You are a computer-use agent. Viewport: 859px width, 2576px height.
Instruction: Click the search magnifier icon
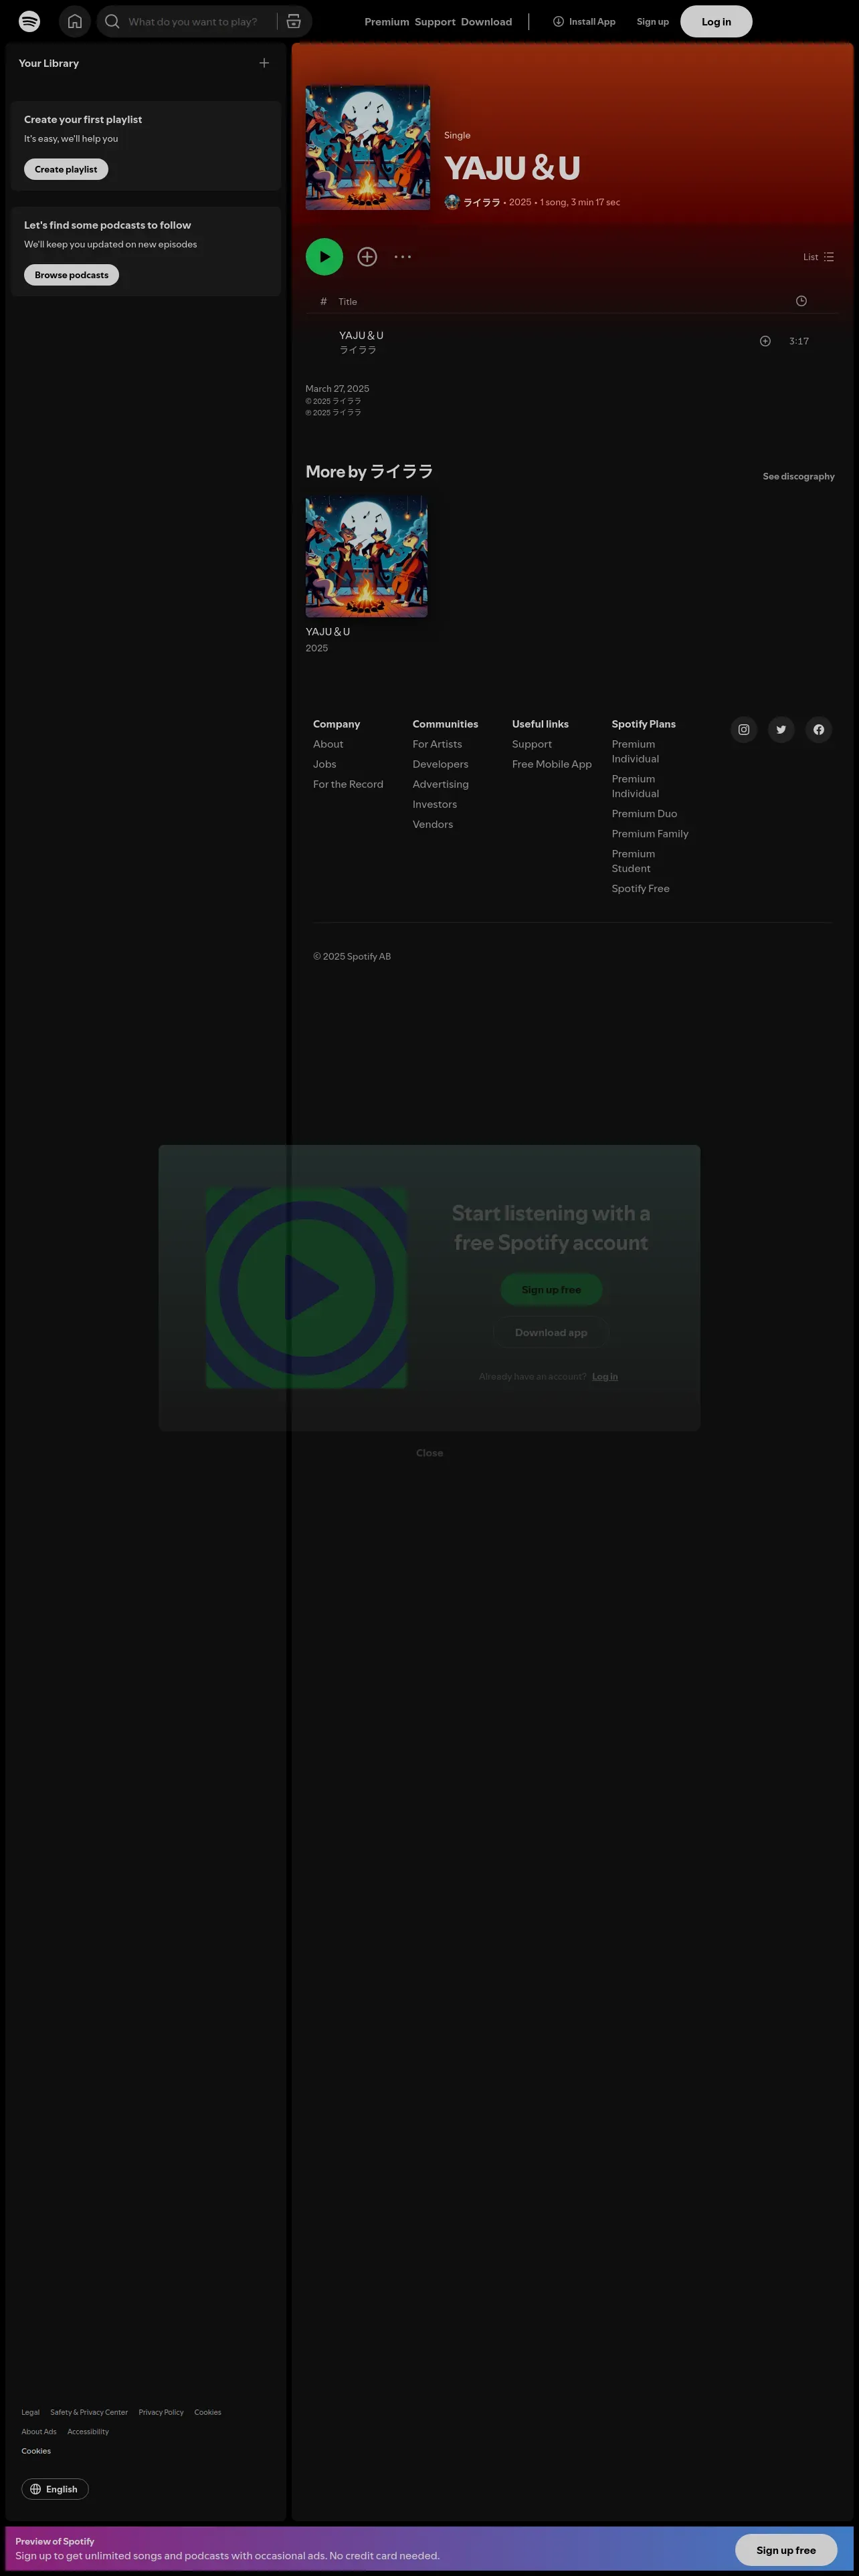point(112,21)
